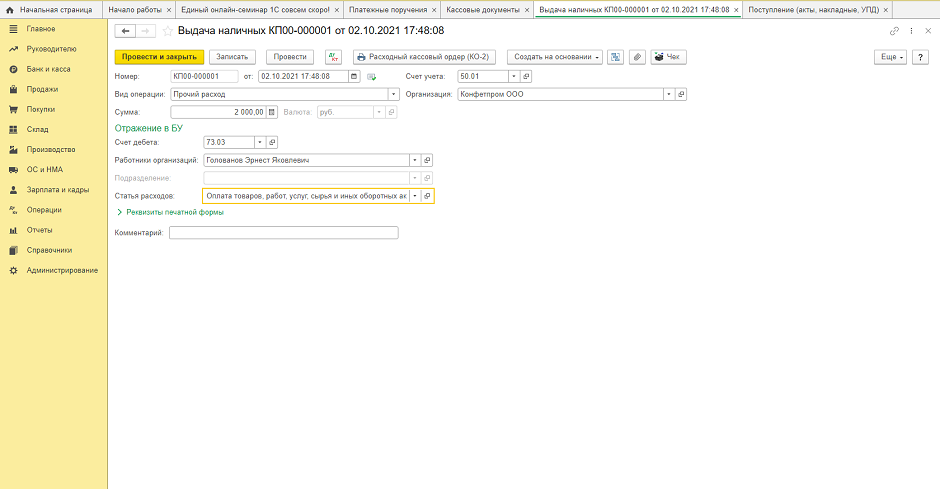Open Зарплата и кадры sidebar section

pyautogui.click(x=57, y=190)
